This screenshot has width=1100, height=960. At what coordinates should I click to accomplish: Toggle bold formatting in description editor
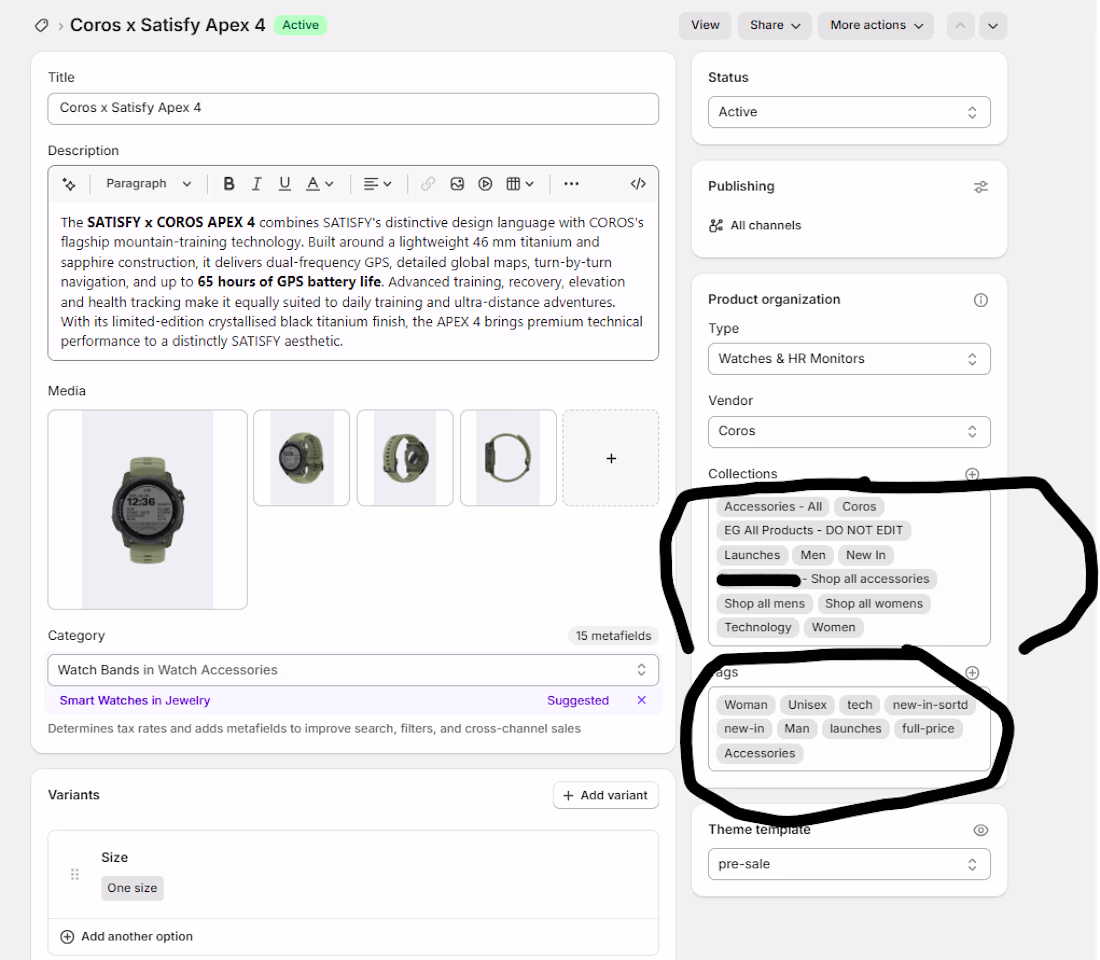point(229,184)
